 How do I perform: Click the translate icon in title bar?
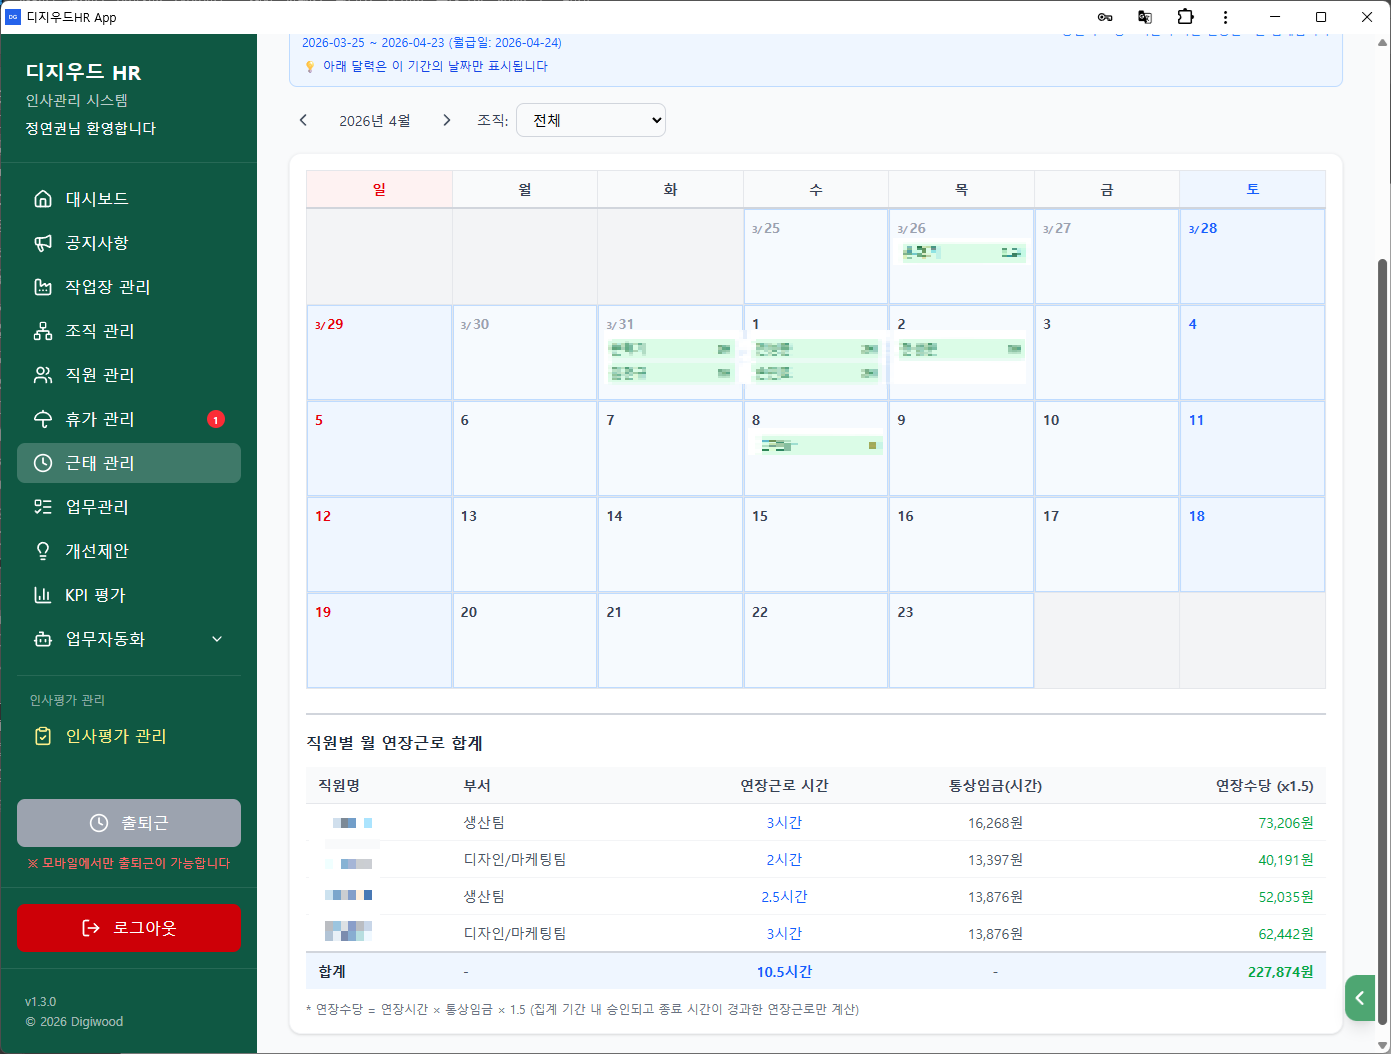pyautogui.click(x=1145, y=17)
